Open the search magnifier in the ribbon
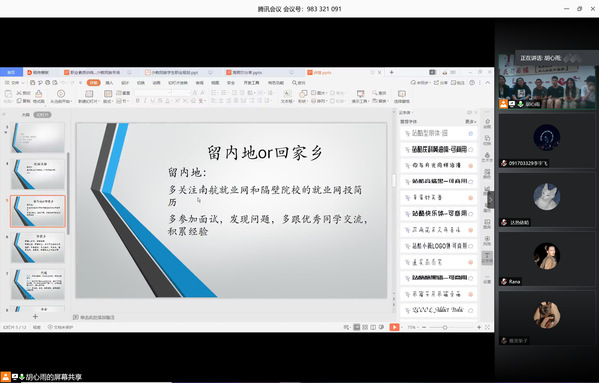 click(295, 82)
